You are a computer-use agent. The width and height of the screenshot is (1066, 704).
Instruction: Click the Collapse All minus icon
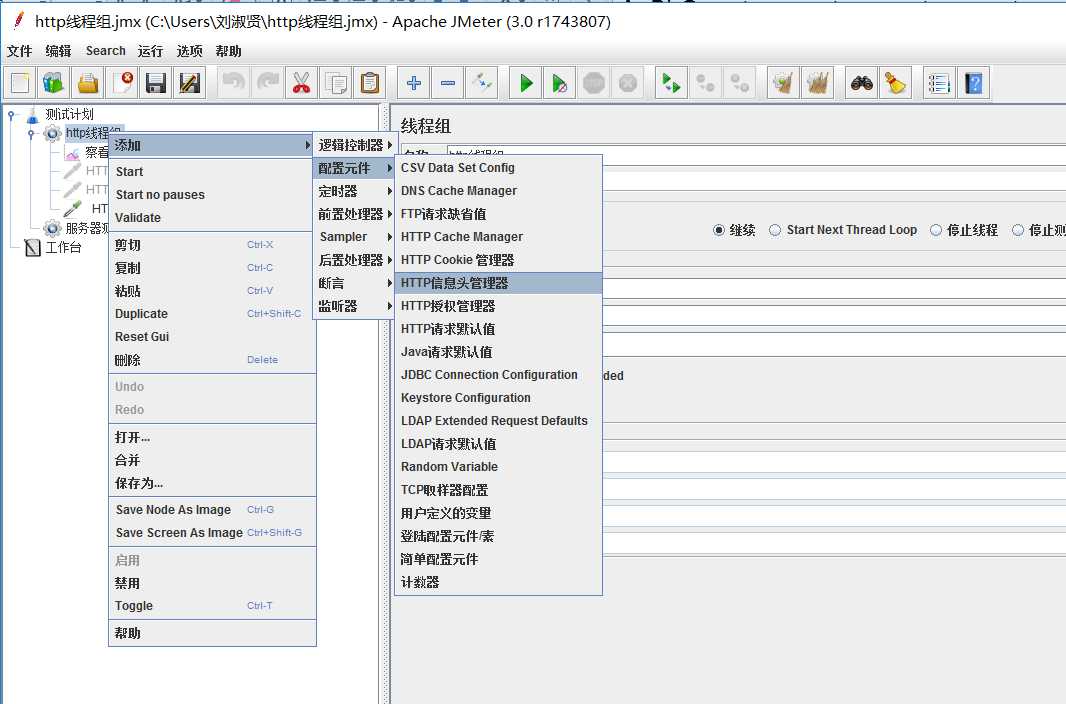click(x=447, y=84)
